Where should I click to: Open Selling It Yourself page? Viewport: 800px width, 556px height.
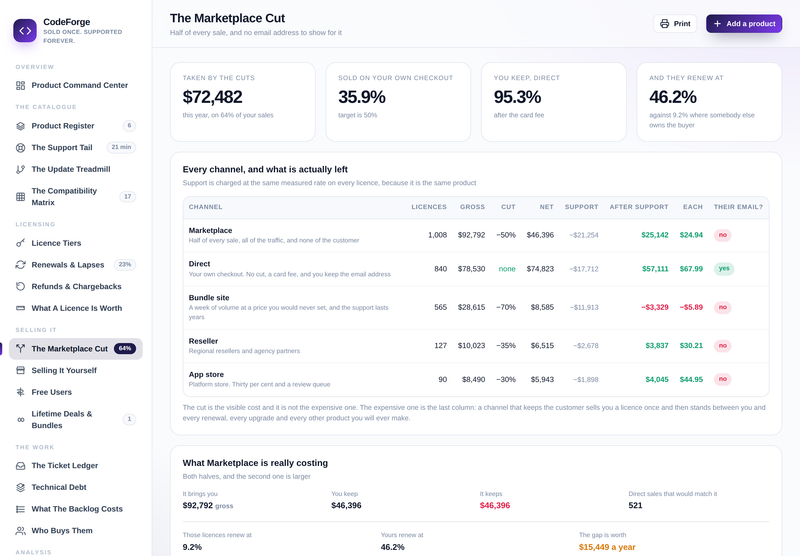point(76,370)
